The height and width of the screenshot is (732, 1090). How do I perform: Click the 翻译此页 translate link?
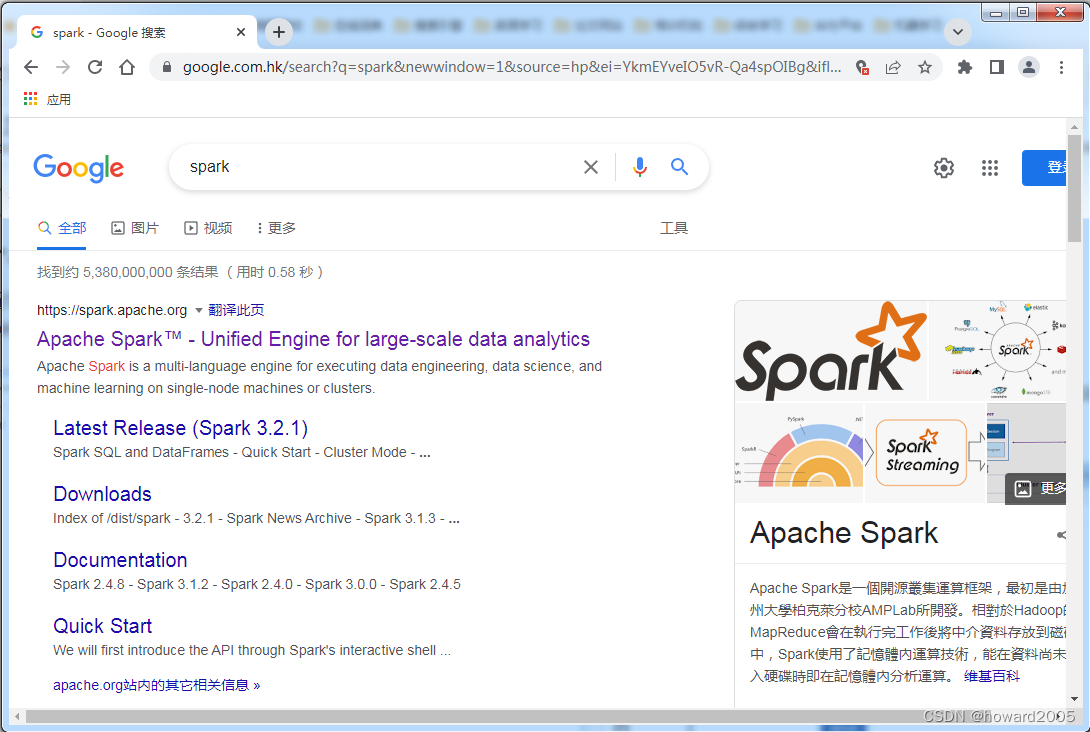point(236,310)
